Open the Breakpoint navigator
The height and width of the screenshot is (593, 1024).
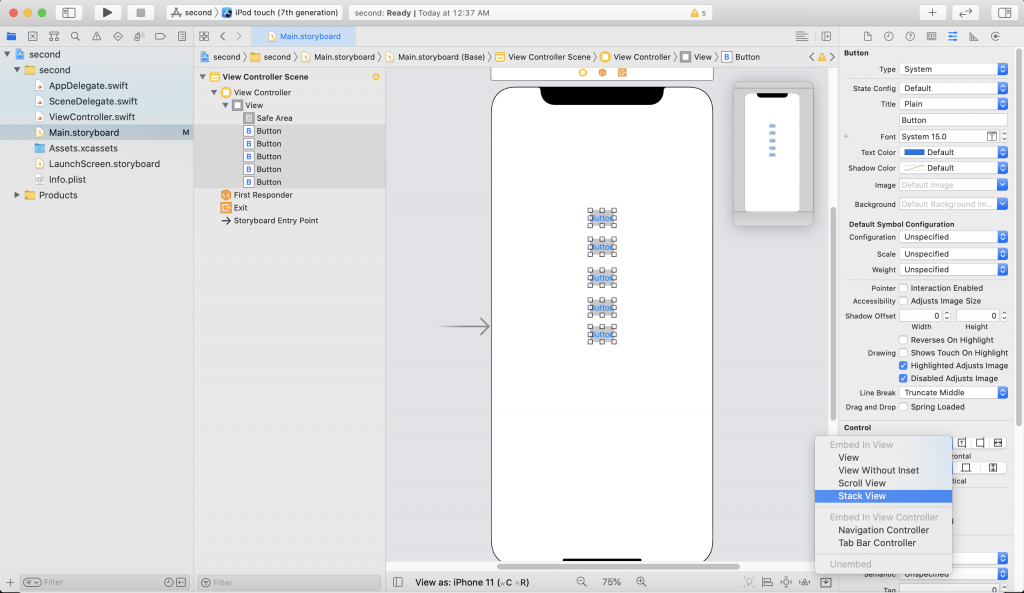pyautogui.click(x=160, y=37)
